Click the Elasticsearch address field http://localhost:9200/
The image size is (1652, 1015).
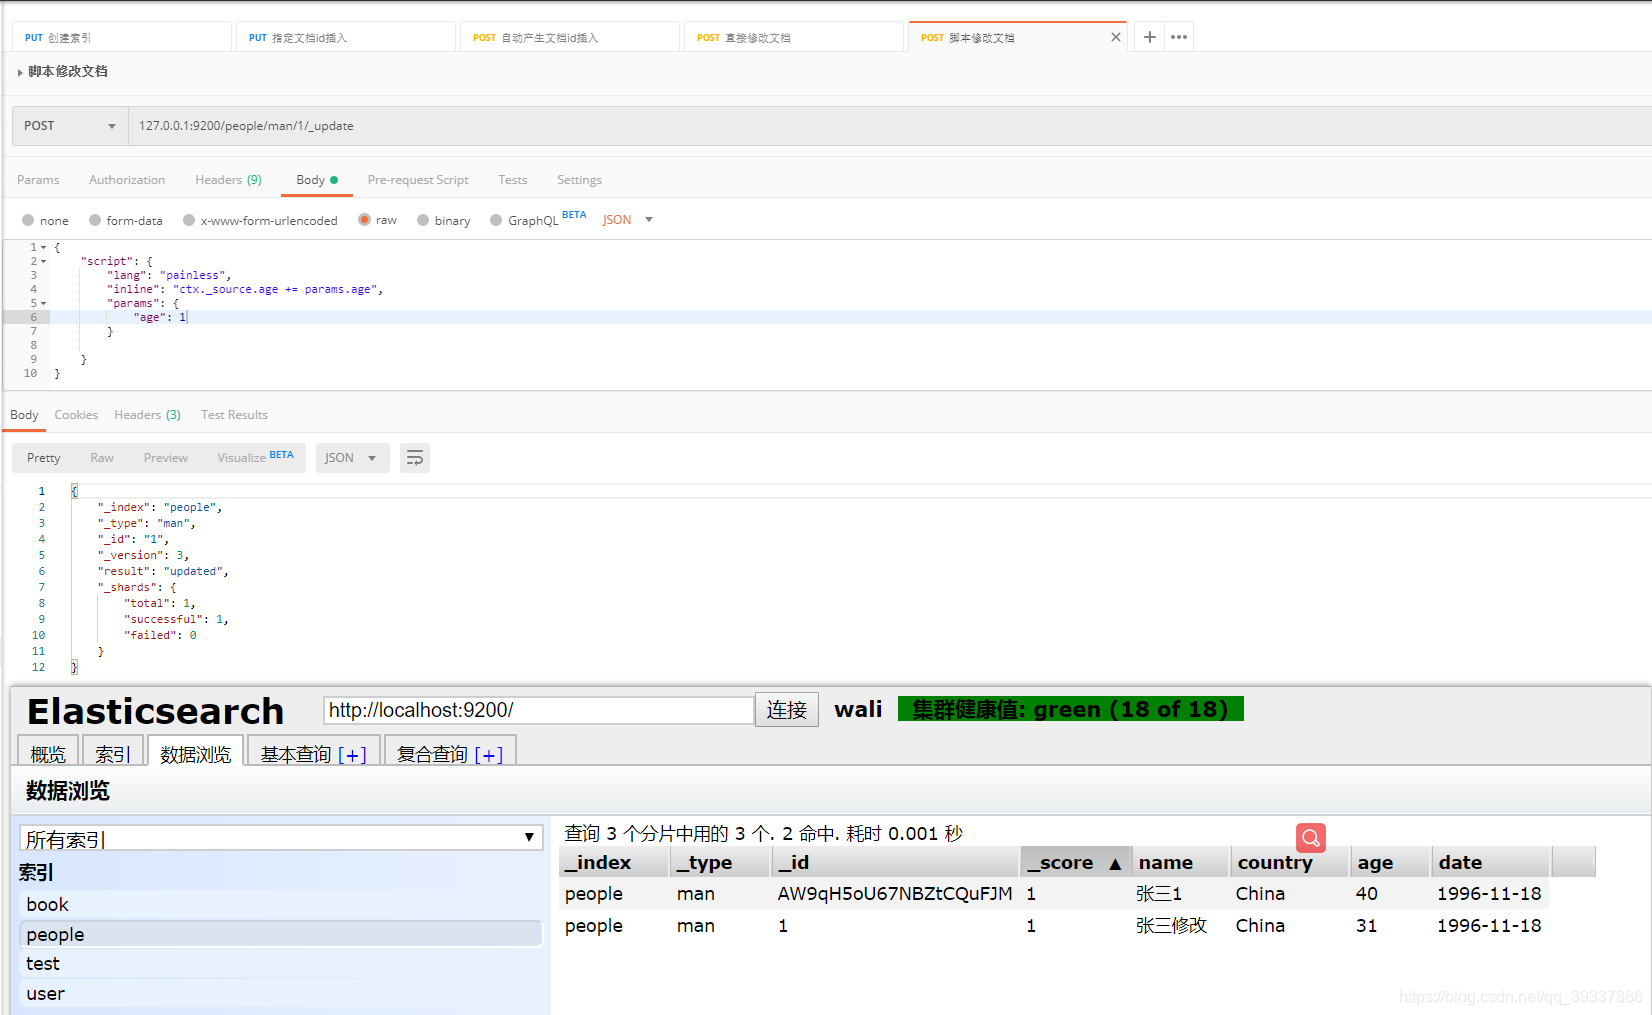click(538, 710)
